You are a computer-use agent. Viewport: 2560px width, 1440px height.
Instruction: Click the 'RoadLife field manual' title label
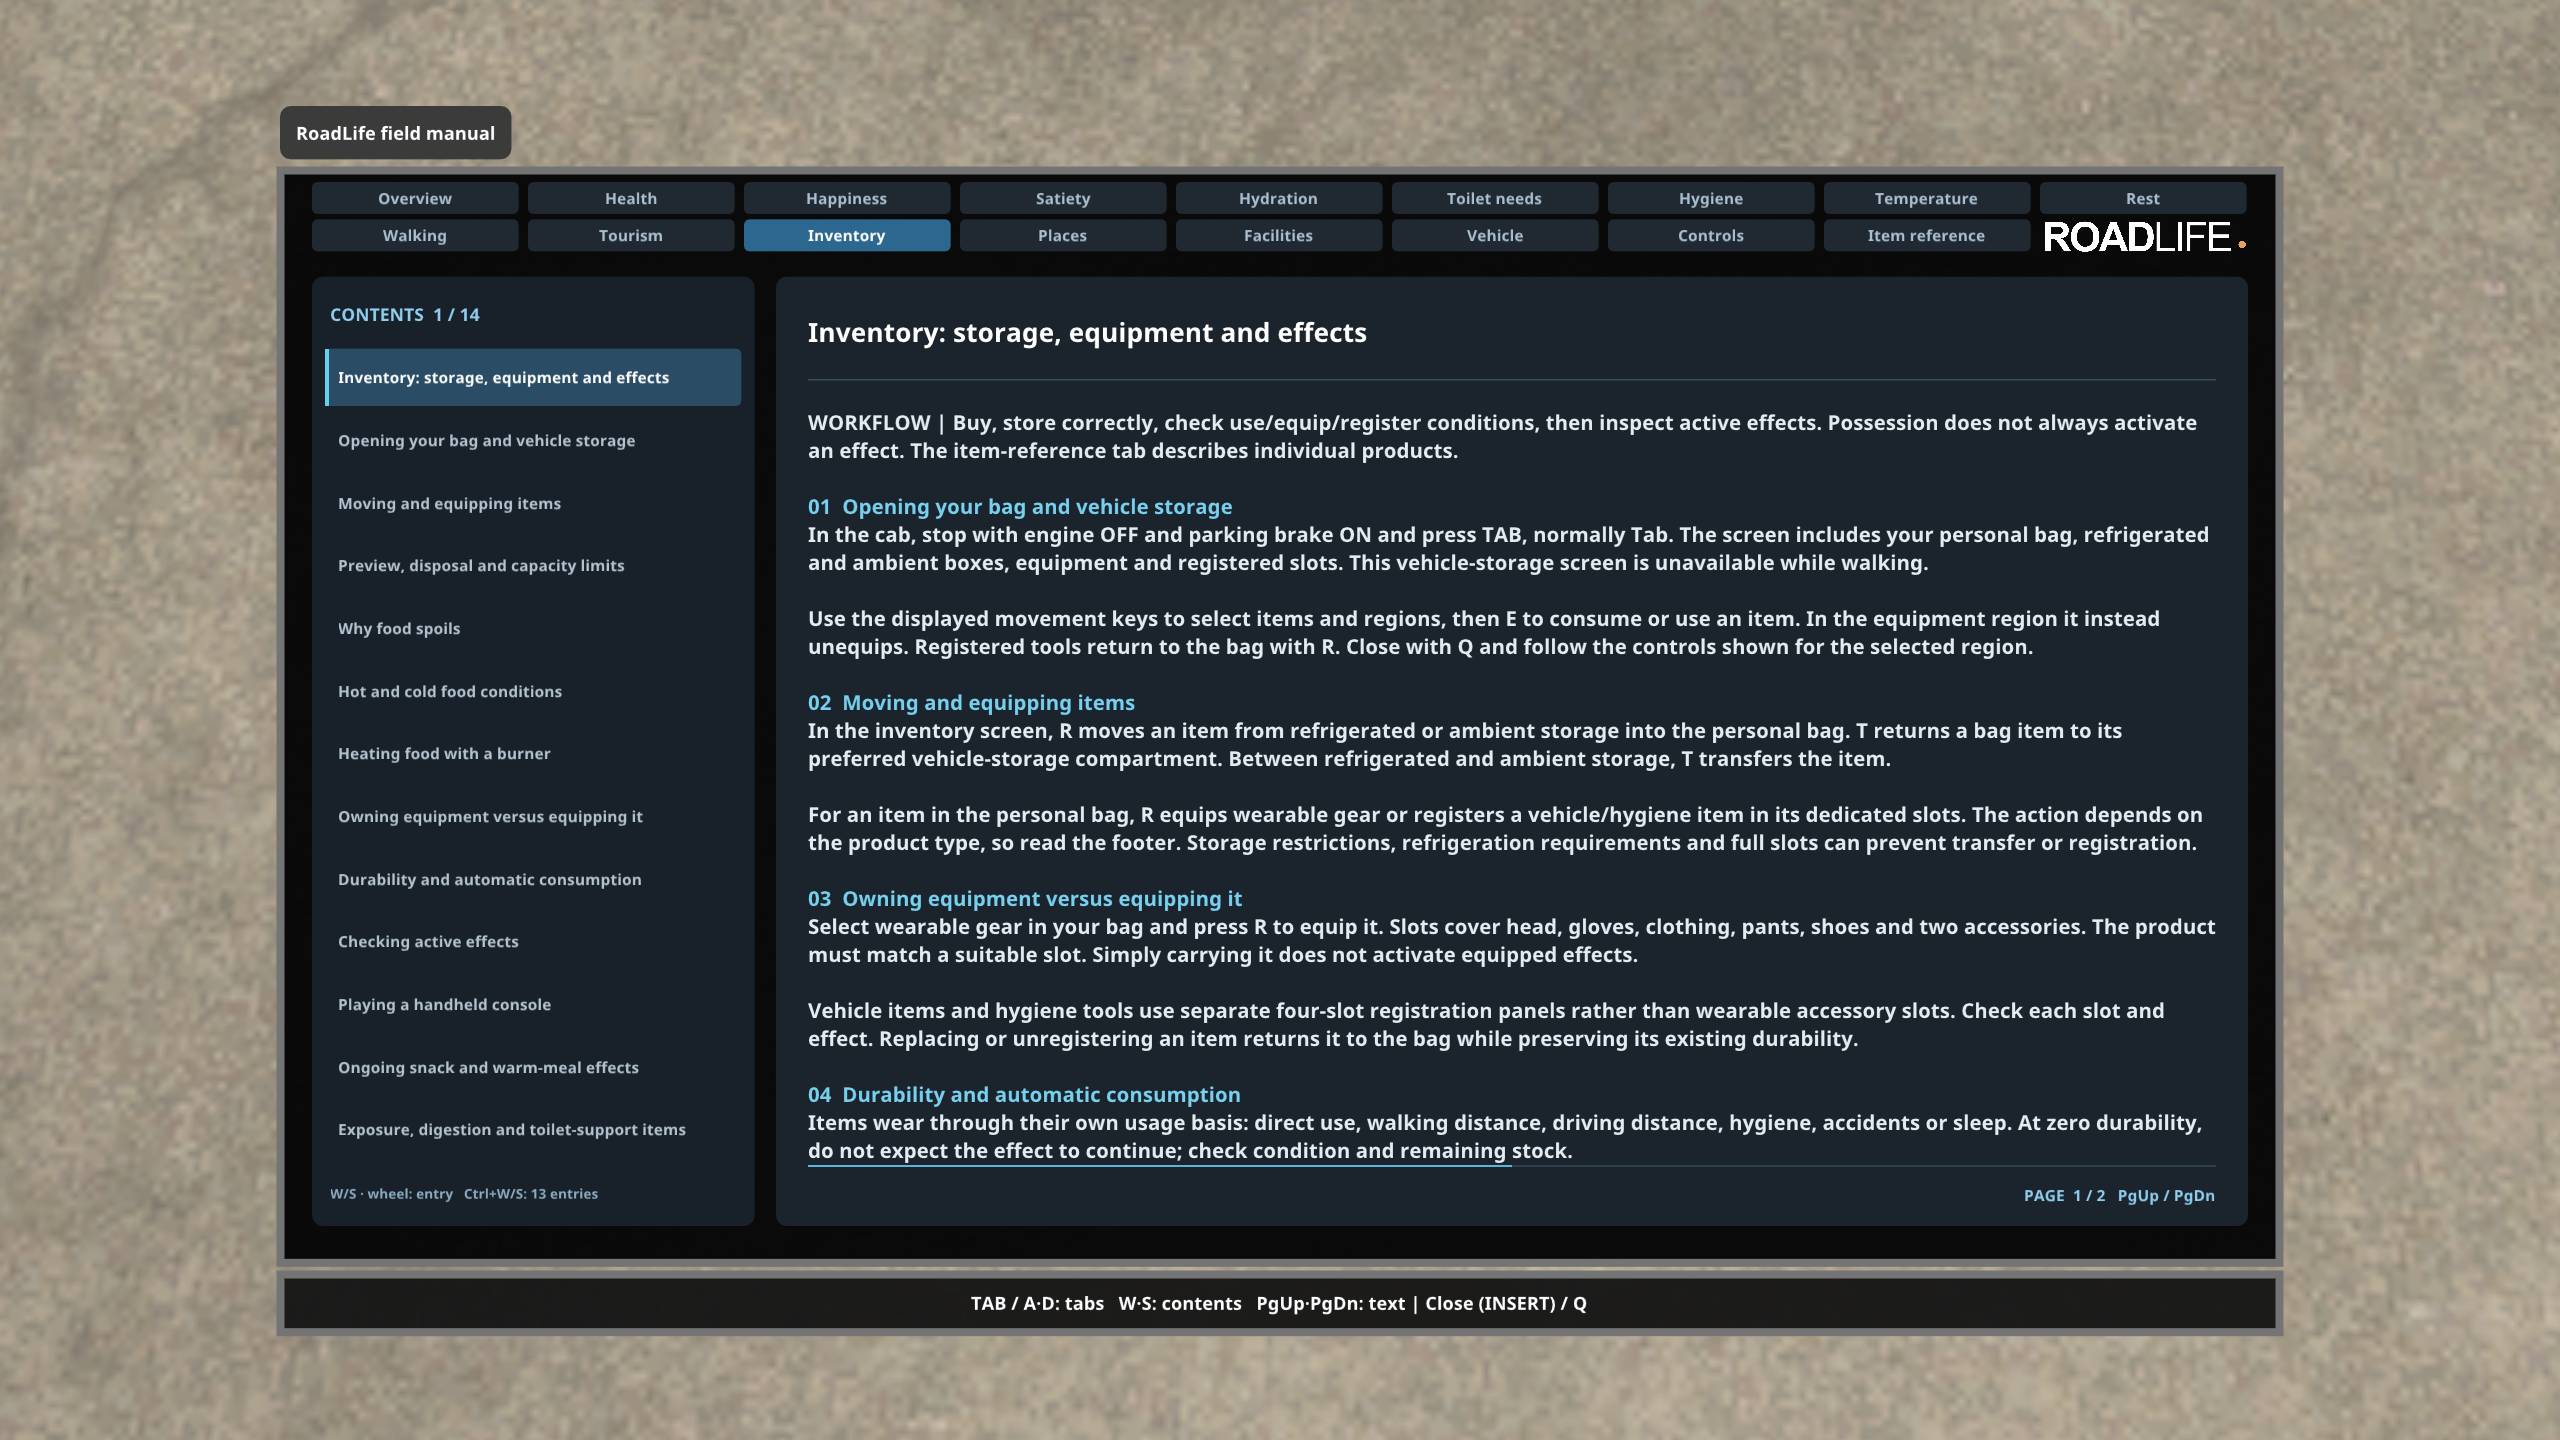[x=395, y=133]
